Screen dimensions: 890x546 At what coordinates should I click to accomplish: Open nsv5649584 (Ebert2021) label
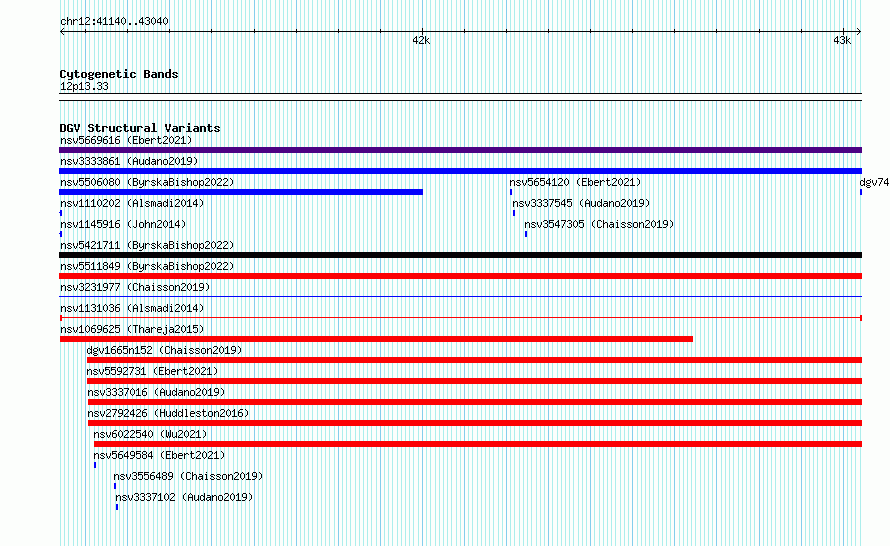pos(159,455)
